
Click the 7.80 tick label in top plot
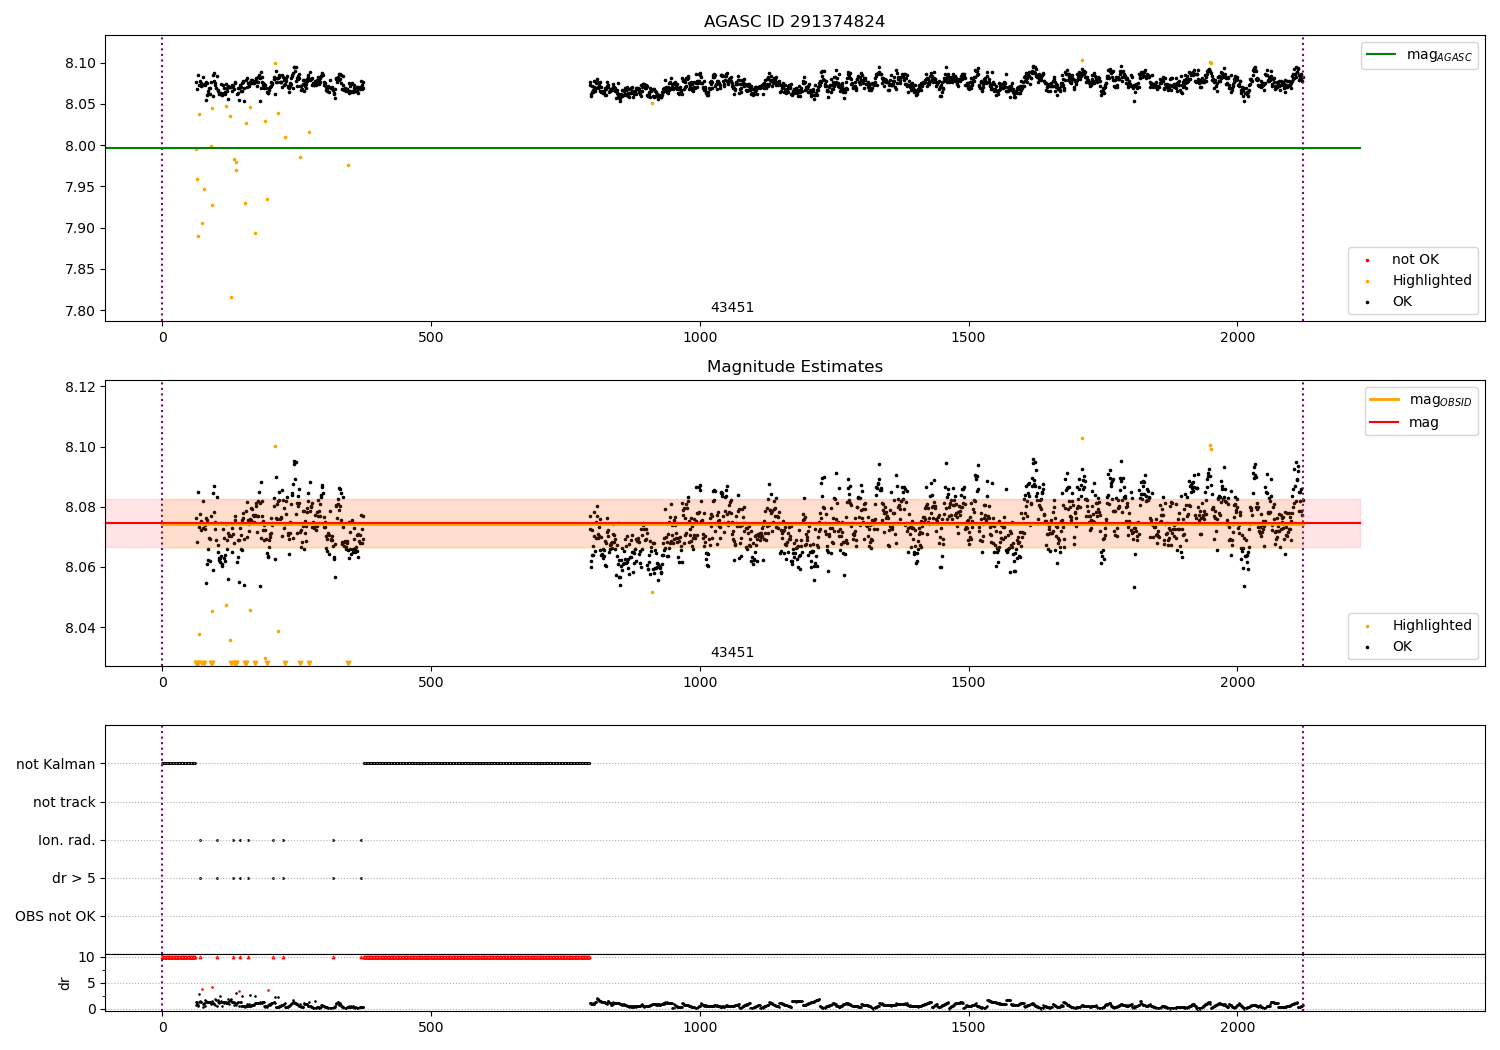tap(81, 311)
